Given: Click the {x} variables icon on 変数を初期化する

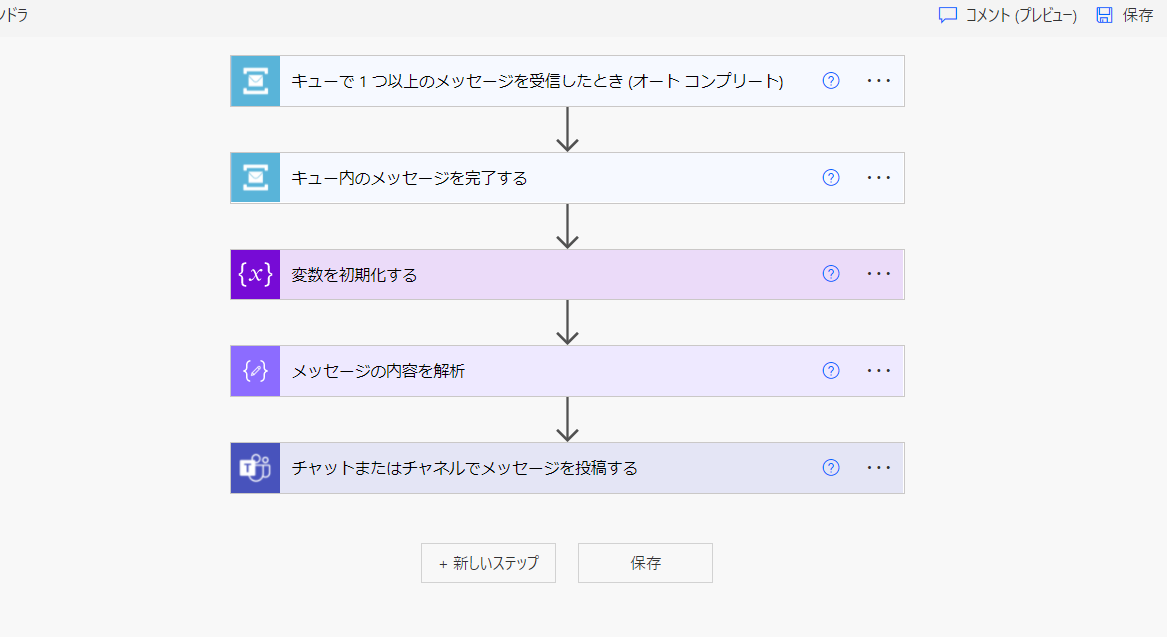Looking at the screenshot, I should [255, 274].
